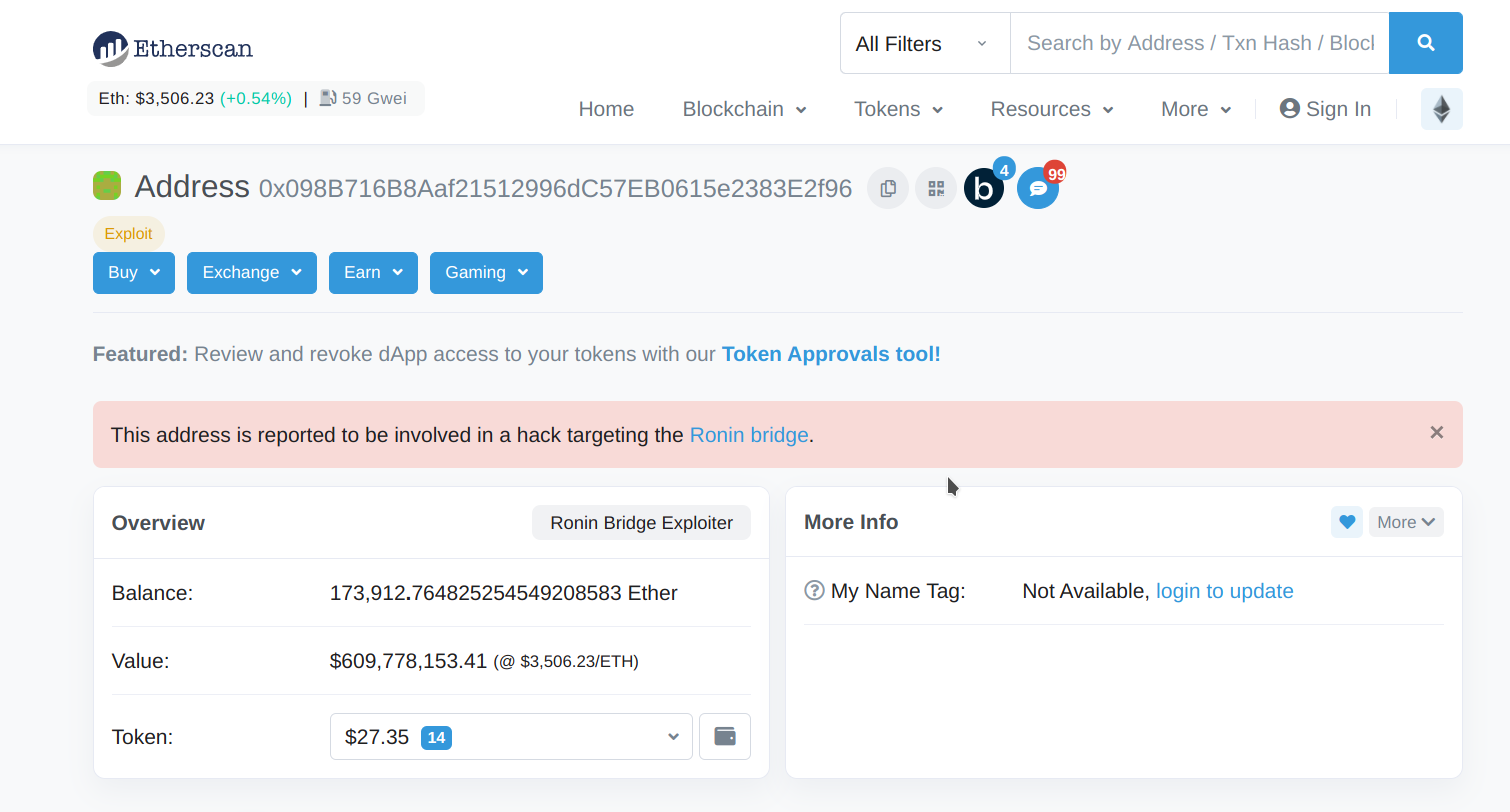This screenshot has width=1510, height=812.
Task: Open the token holdings wallet icon
Action: click(x=725, y=737)
